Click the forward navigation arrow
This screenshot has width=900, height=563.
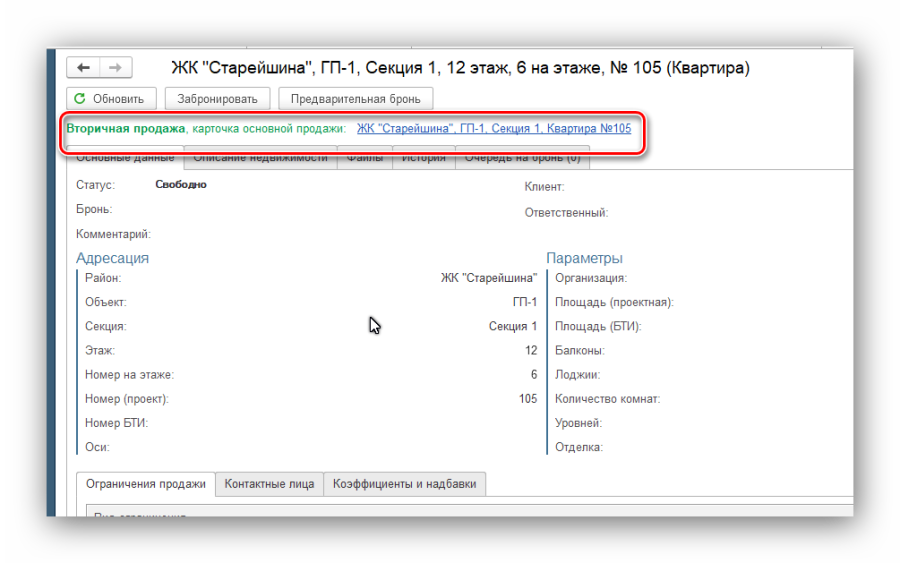(115, 68)
